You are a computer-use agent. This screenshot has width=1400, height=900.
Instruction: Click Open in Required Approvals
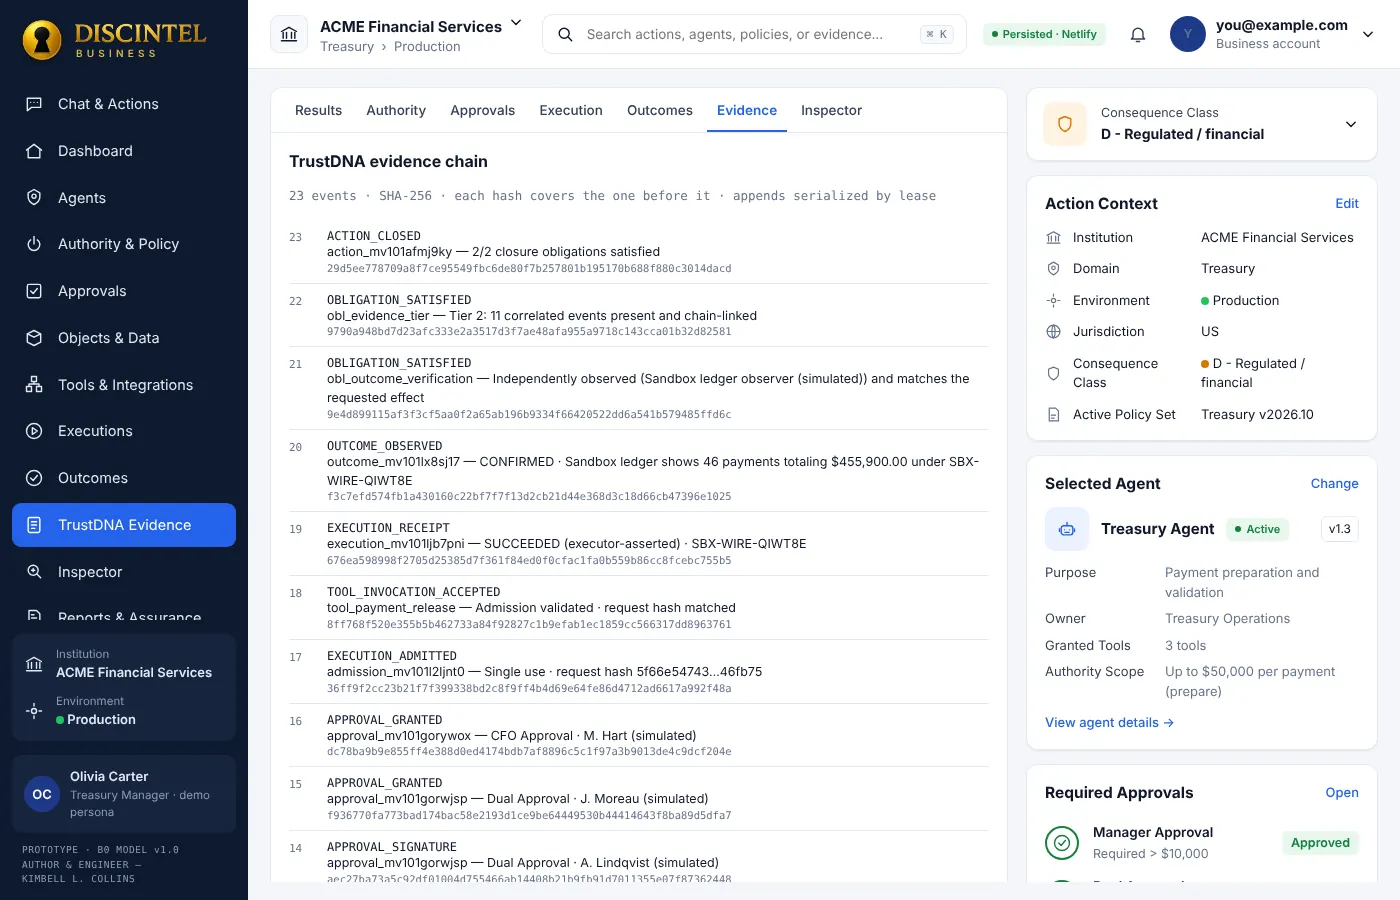[x=1342, y=793]
